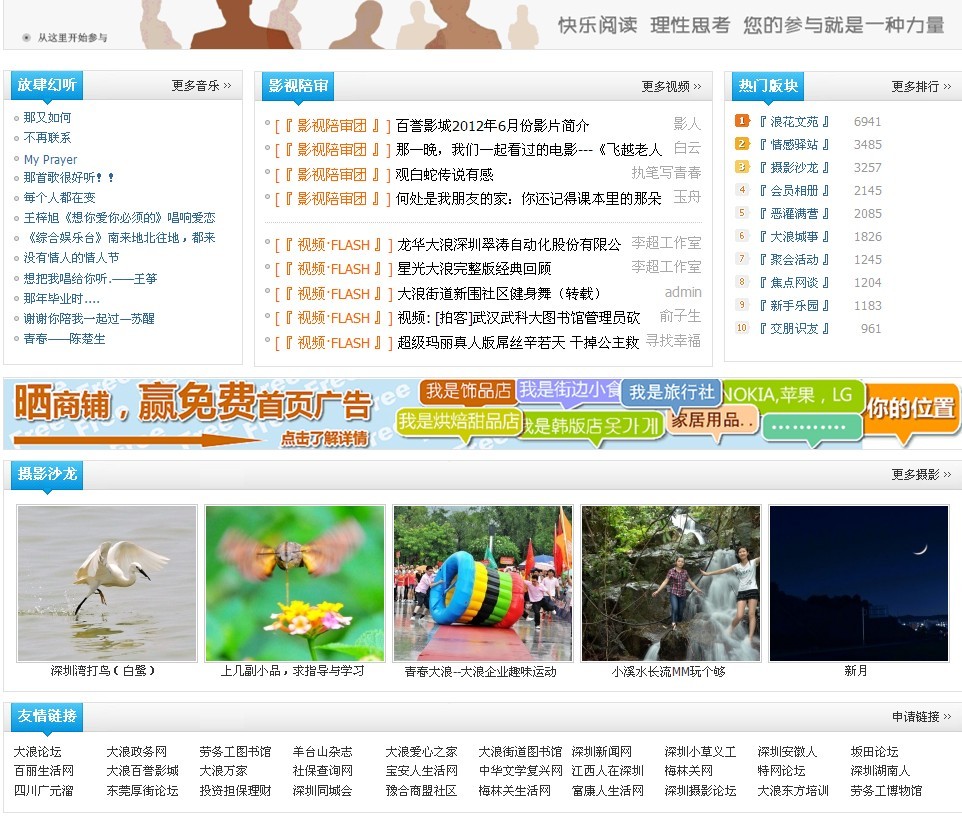Open friendly link 大浪政务网
962x828 pixels.
tap(136, 751)
